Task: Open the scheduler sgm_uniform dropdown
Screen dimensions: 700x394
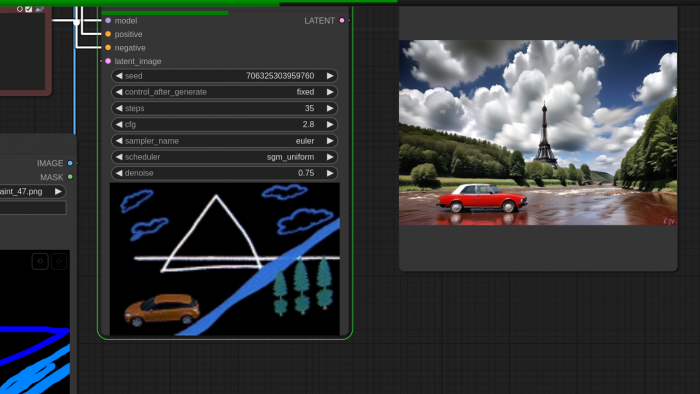Action: [224, 157]
